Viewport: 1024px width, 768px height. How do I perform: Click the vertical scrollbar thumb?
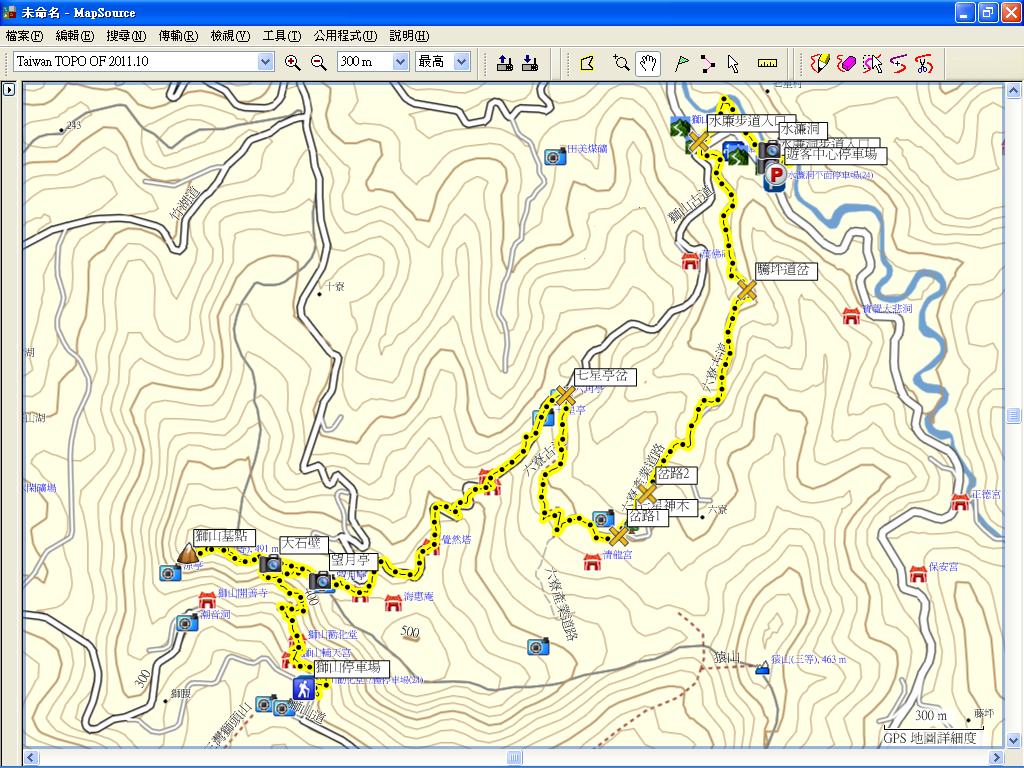pyautogui.click(x=1013, y=415)
